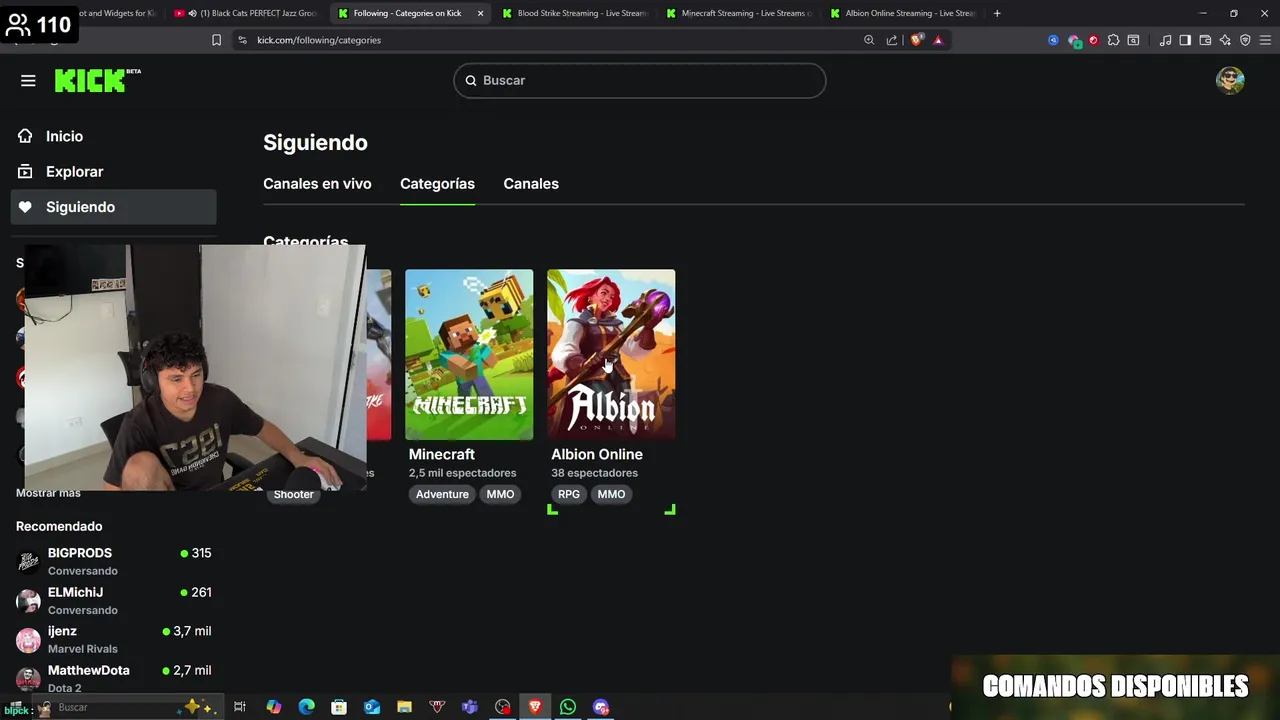Click the kick.com address bar URL
This screenshot has height=720, width=1280.
point(319,40)
